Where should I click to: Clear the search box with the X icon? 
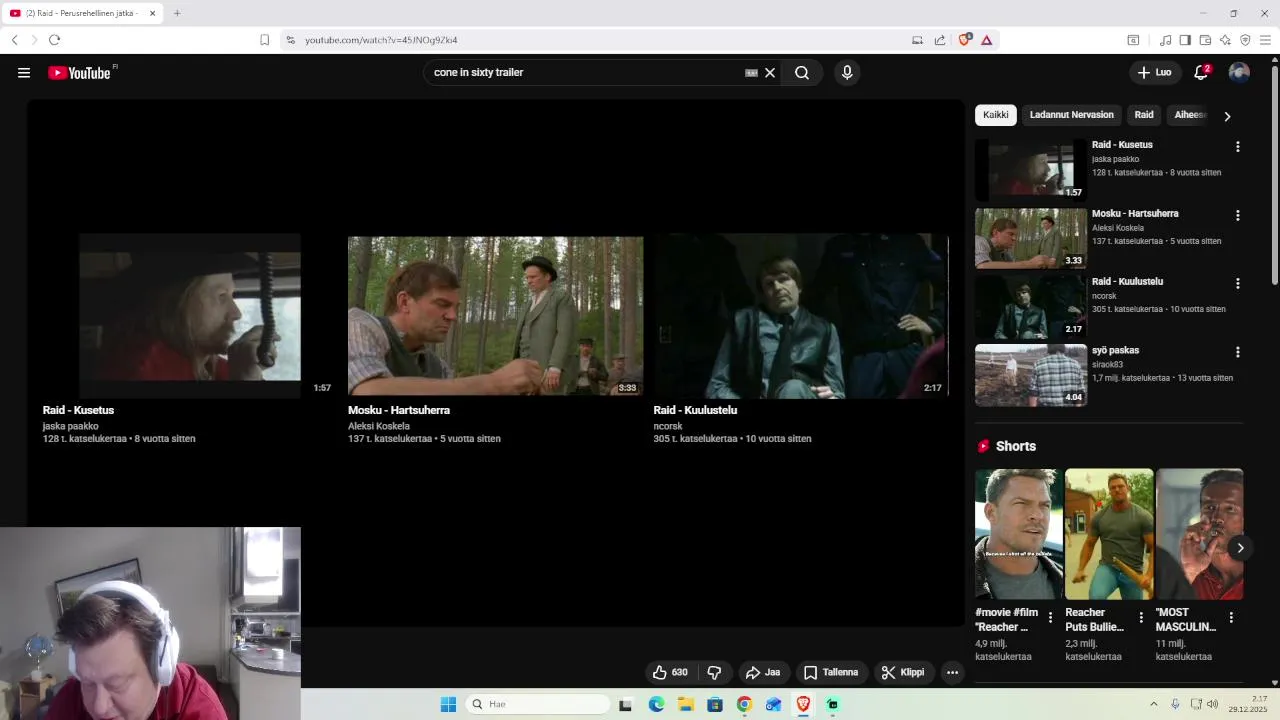point(770,72)
